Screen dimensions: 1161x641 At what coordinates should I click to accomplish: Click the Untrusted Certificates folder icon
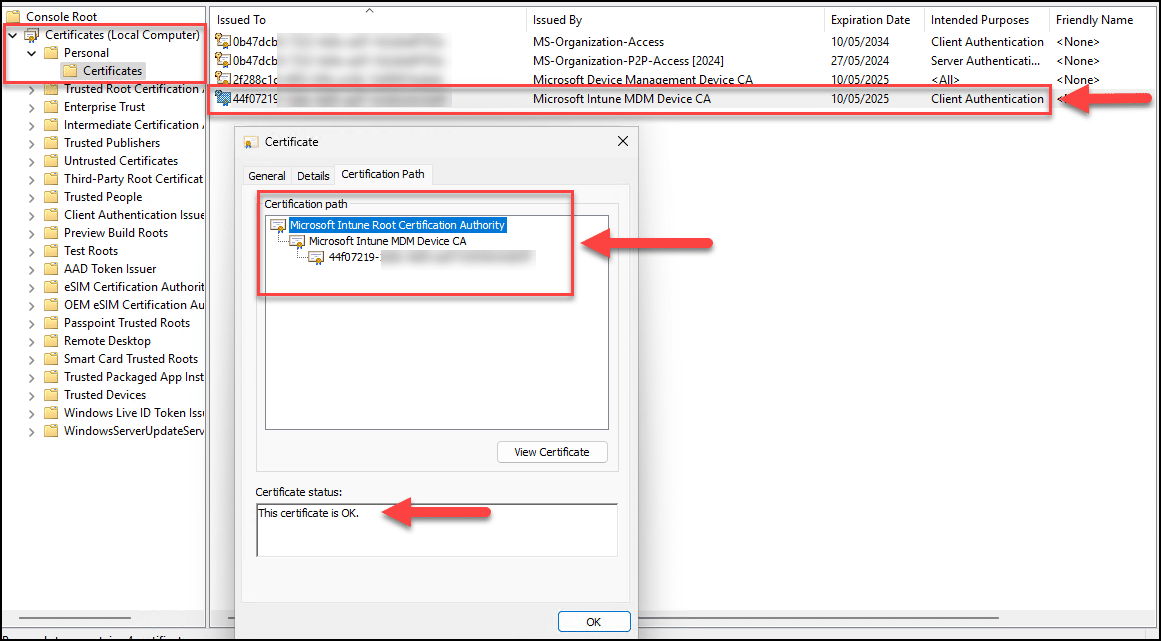pyautogui.click(x=51, y=161)
